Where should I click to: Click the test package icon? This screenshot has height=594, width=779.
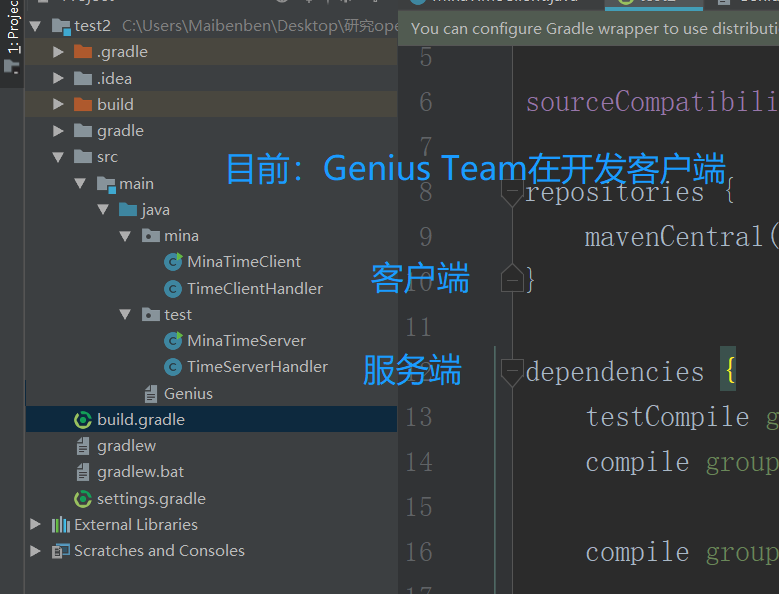click(x=151, y=314)
